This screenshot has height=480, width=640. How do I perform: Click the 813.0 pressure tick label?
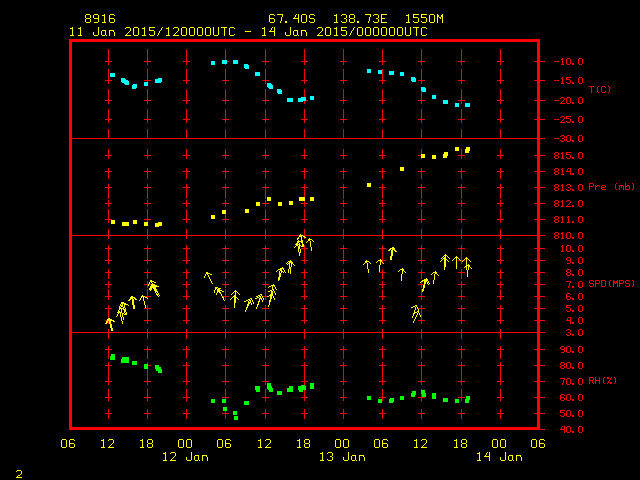coord(569,188)
